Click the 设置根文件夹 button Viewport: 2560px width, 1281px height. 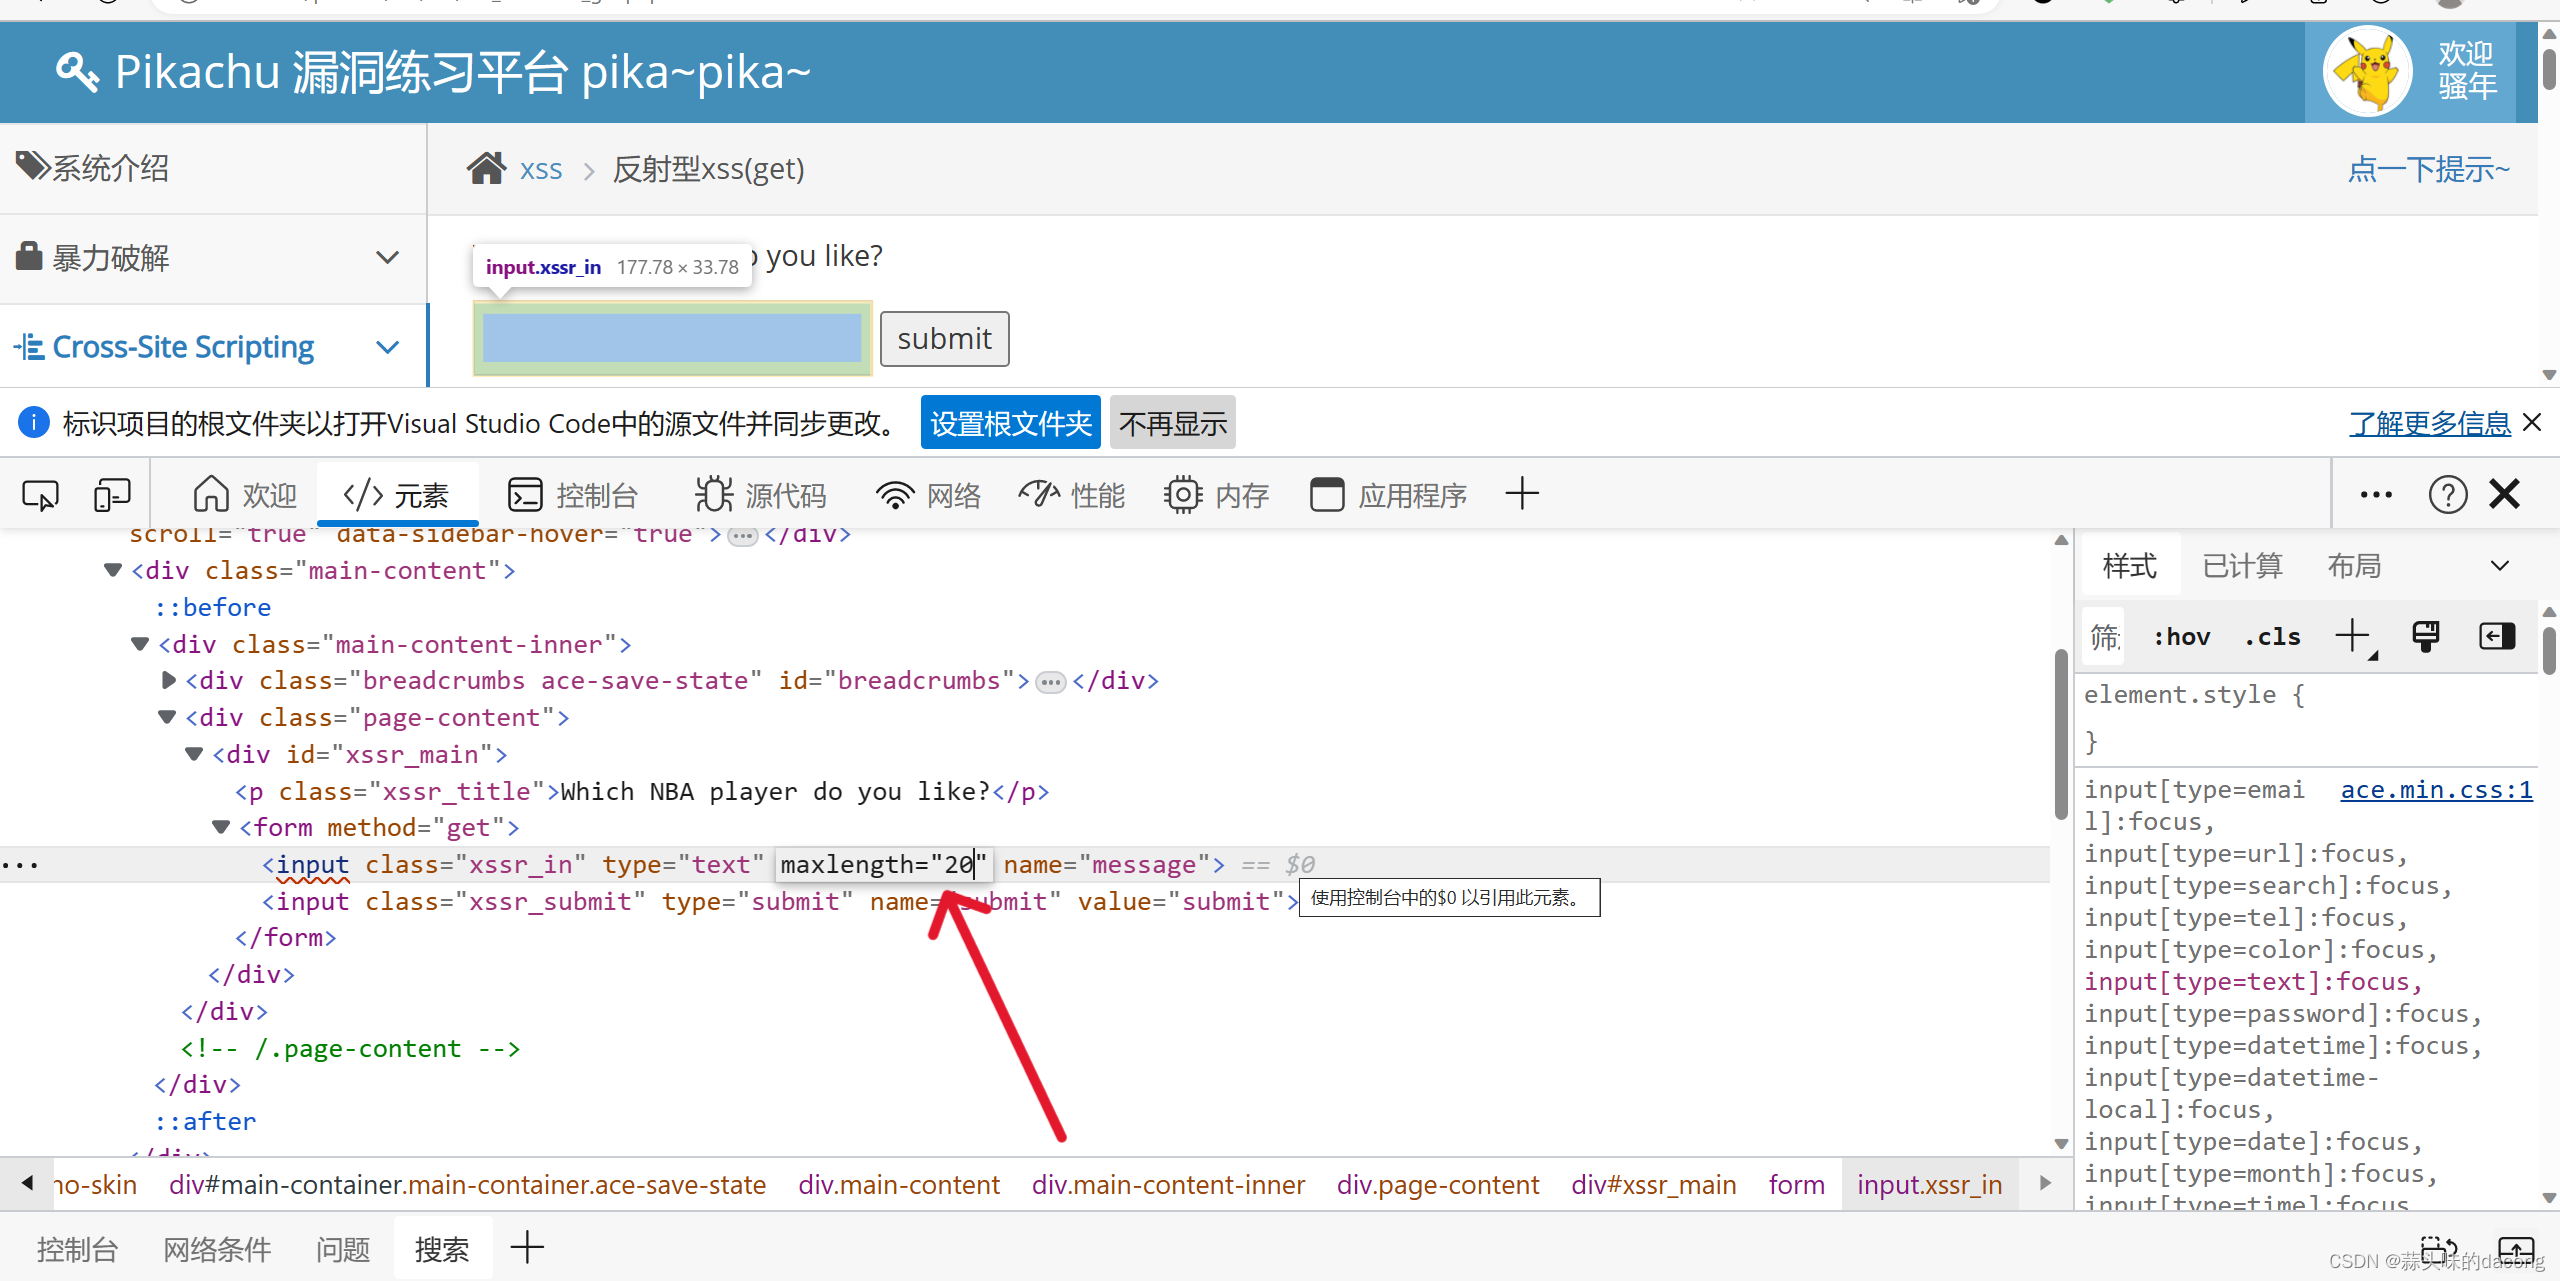[x=1010, y=423]
